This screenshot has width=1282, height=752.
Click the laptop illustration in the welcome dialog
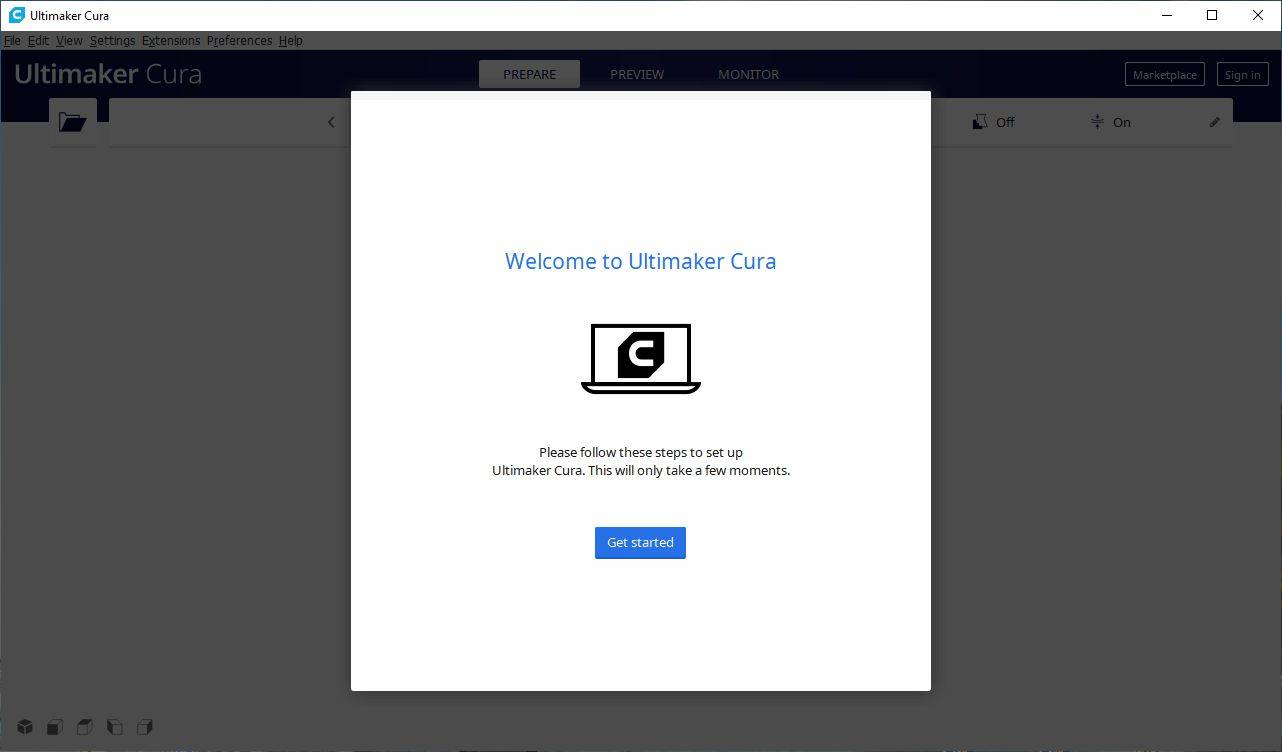tap(641, 358)
